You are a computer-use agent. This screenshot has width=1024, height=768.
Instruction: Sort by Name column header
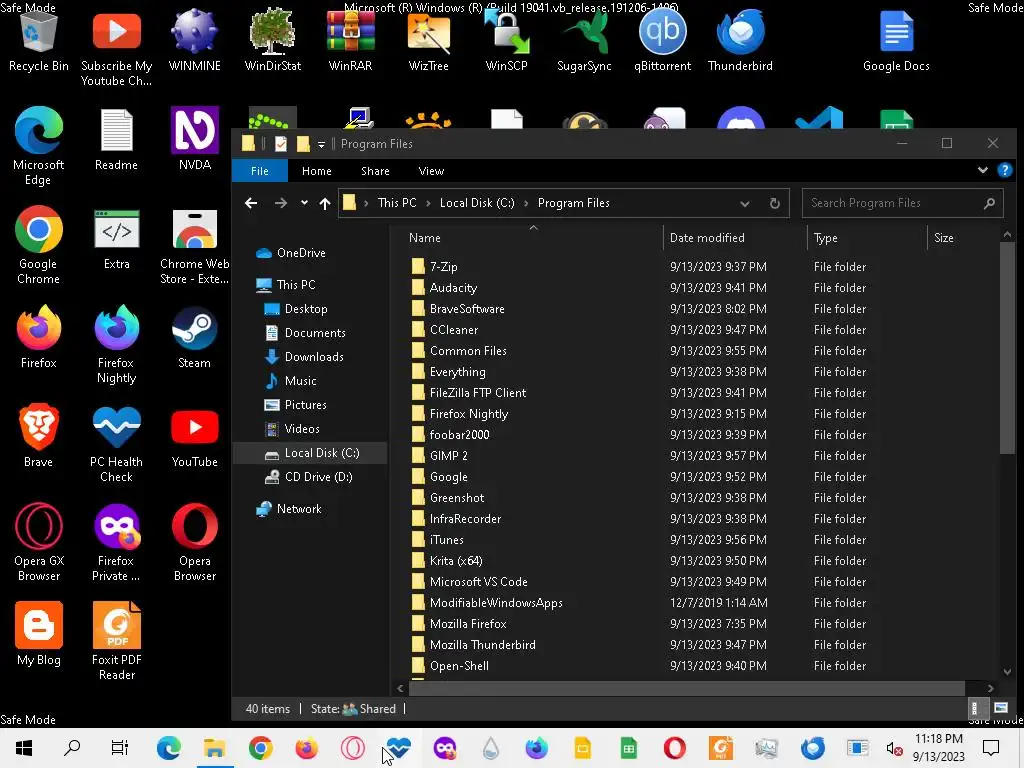(x=532, y=238)
